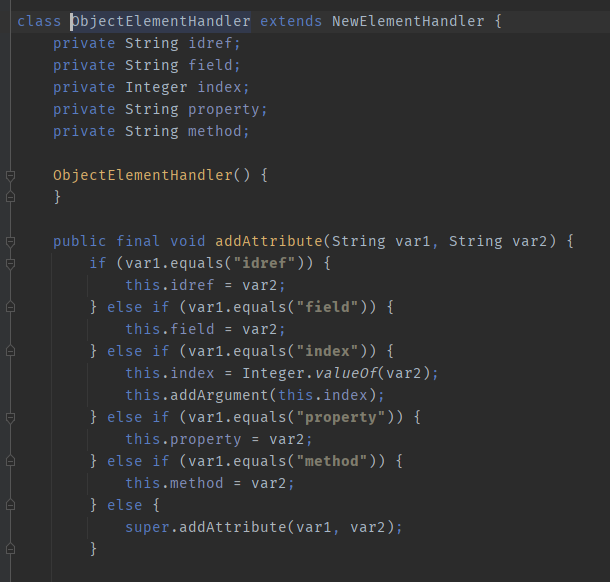Click the final keyword
The width and height of the screenshot is (610, 582).
[138, 241]
